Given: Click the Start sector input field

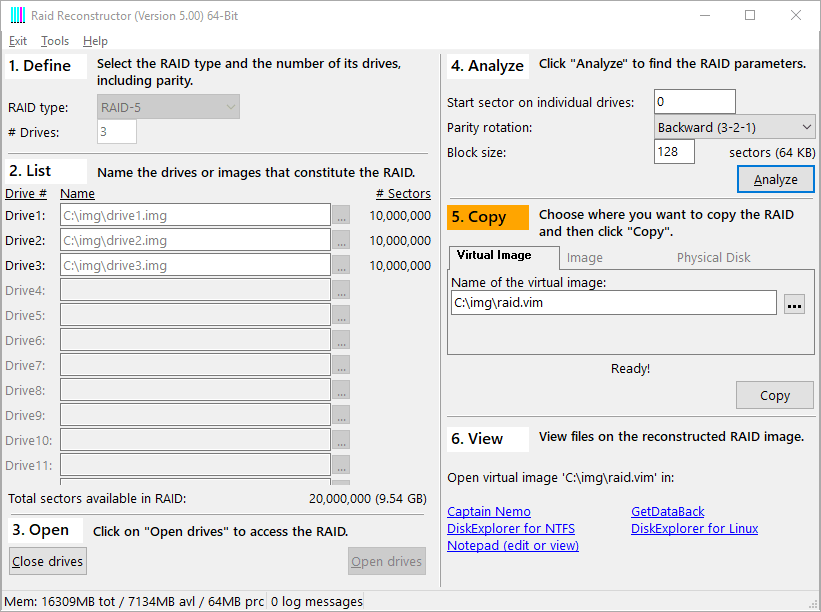Looking at the screenshot, I should [694, 102].
